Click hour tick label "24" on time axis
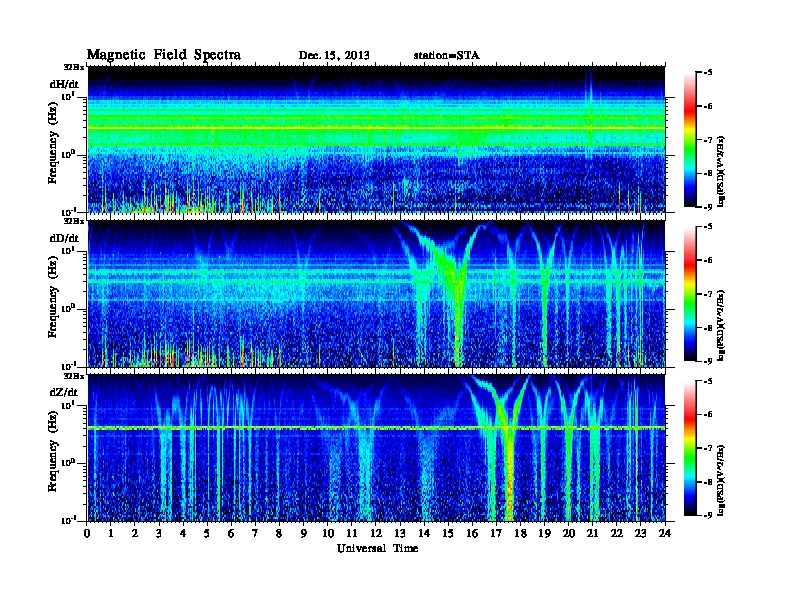The width and height of the screenshot is (792, 612). (x=665, y=534)
